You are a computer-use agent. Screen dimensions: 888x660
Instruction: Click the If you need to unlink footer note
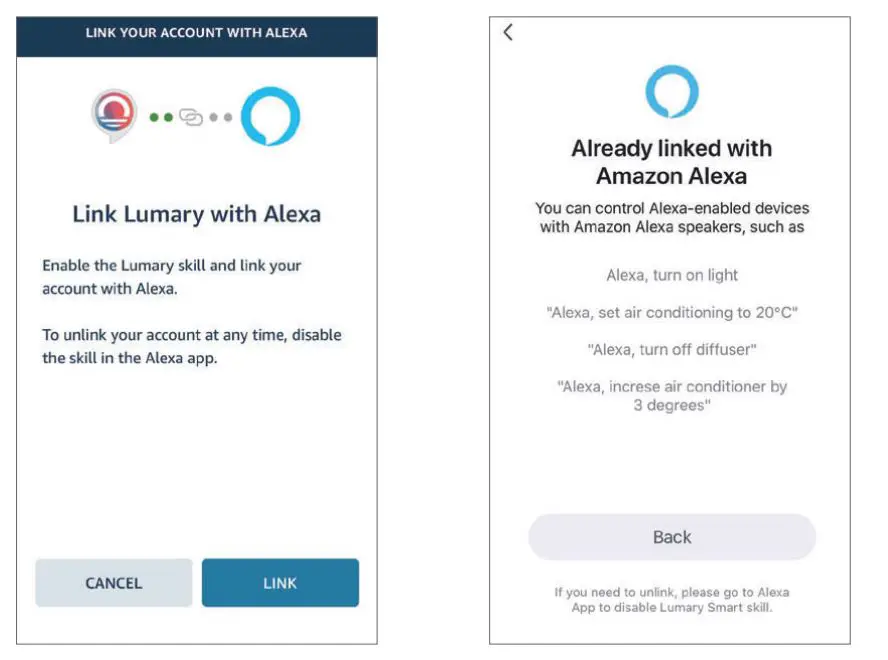[x=672, y=600]
